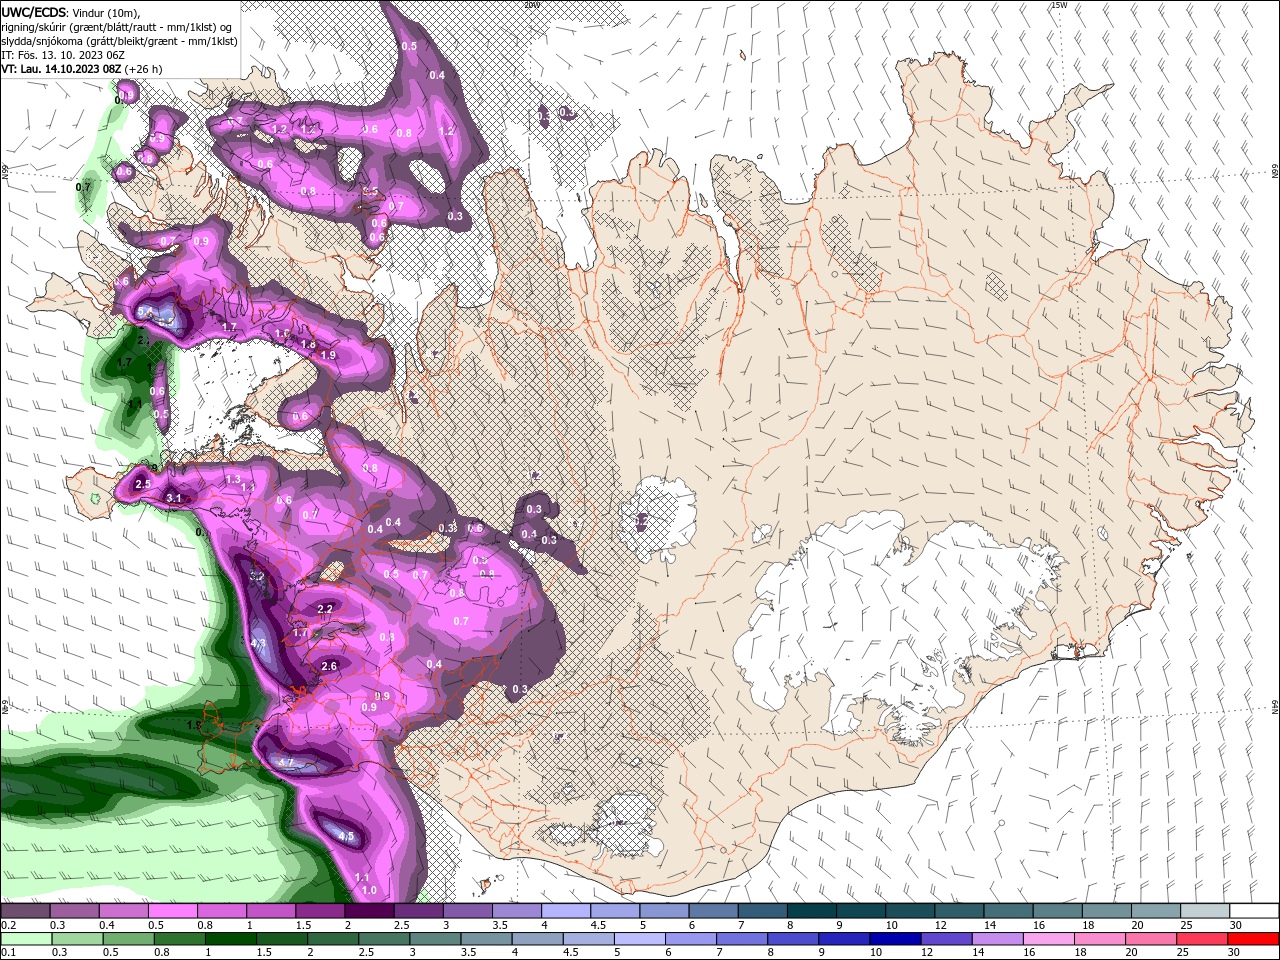Click the white 30 swatch in the snow legend
The height and width of the screenshot is (960, 1280).
click(x=1254, y=911)
